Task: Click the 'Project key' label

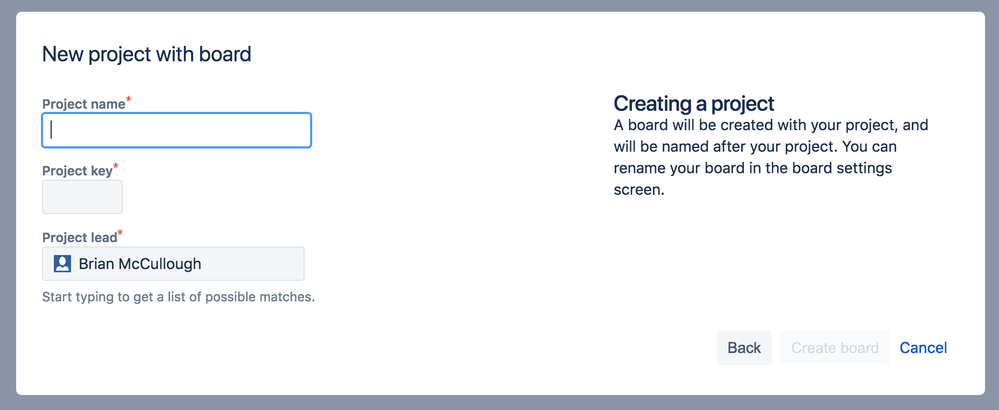Action: 77,171
